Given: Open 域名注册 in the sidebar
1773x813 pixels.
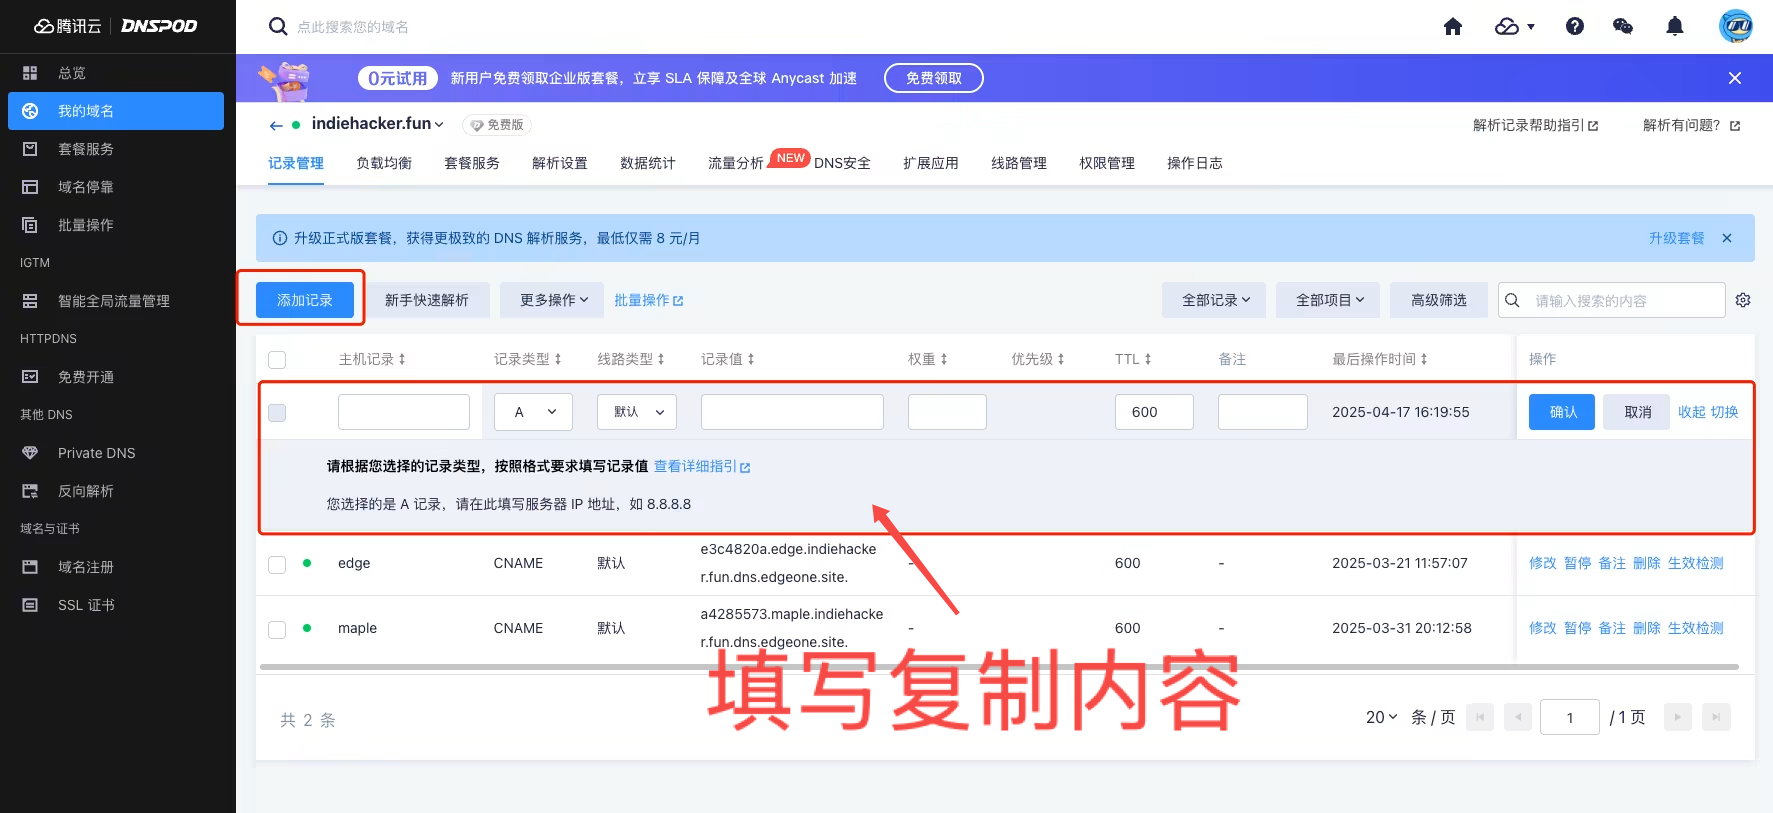Looking at the screenshot, I should (x=86, y=567).
